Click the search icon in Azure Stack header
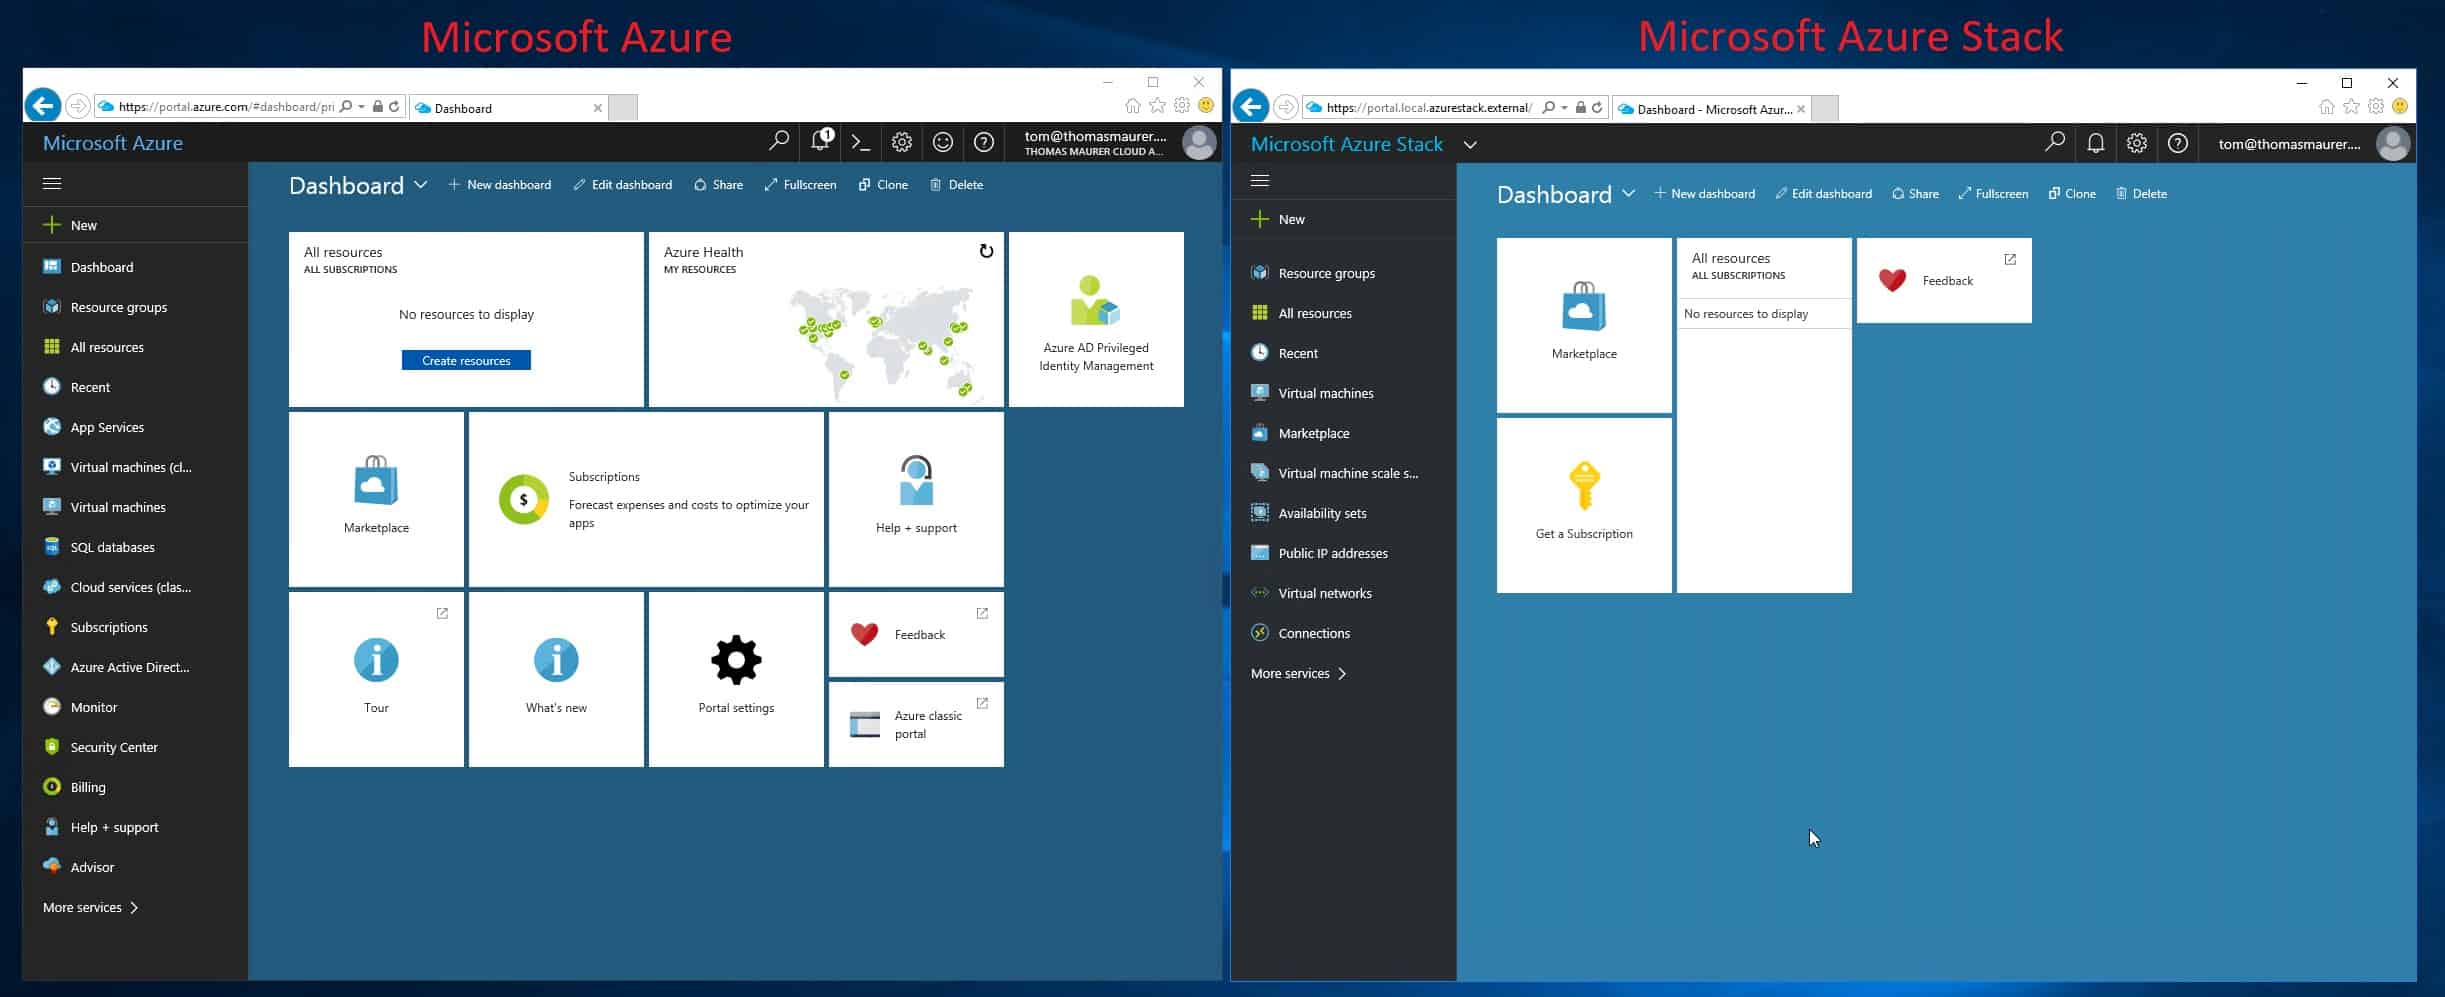The height and width of the screenshot is (997, 2445). tap(2055, 143)
